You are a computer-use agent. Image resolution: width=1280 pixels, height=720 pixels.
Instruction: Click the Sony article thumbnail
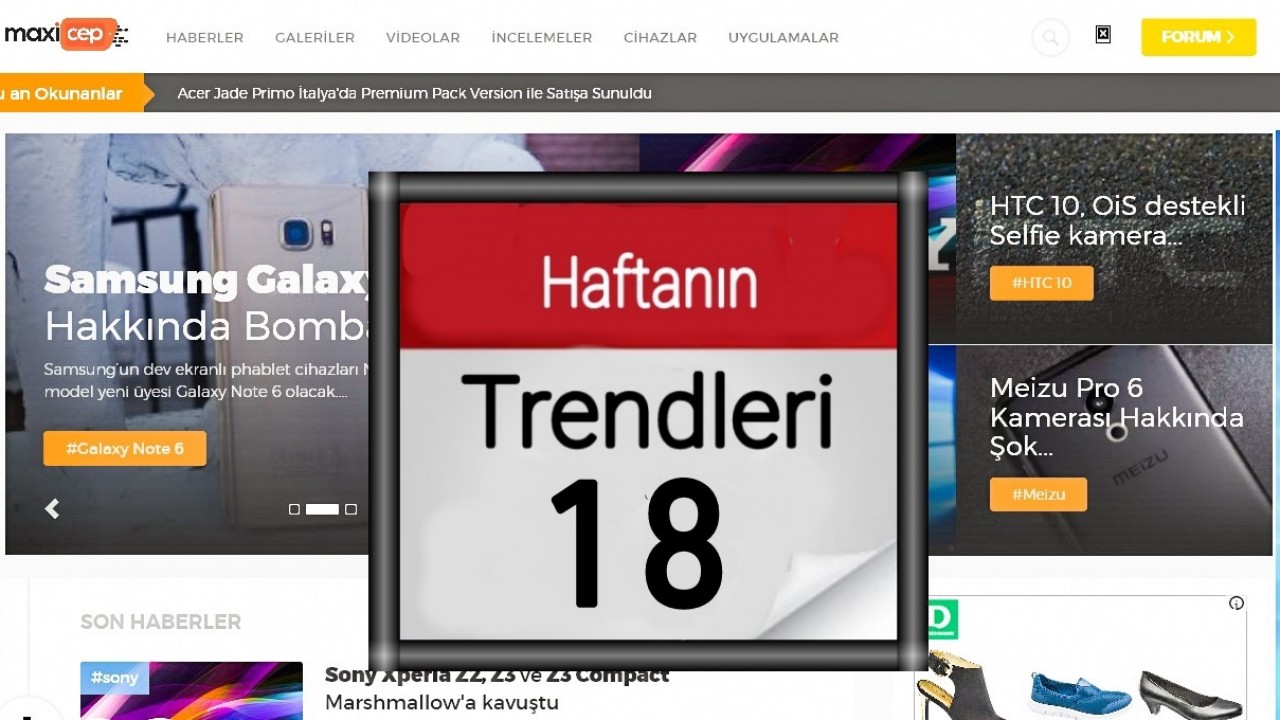point(191,691)
